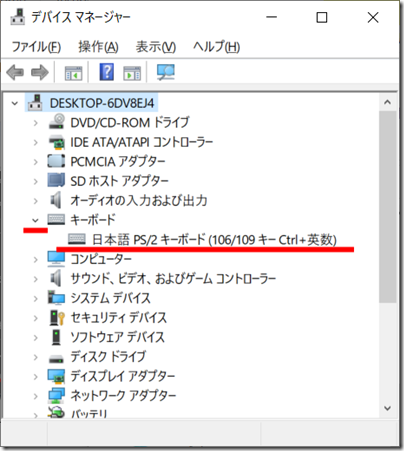Select the キーボード category label

[93, 220]
